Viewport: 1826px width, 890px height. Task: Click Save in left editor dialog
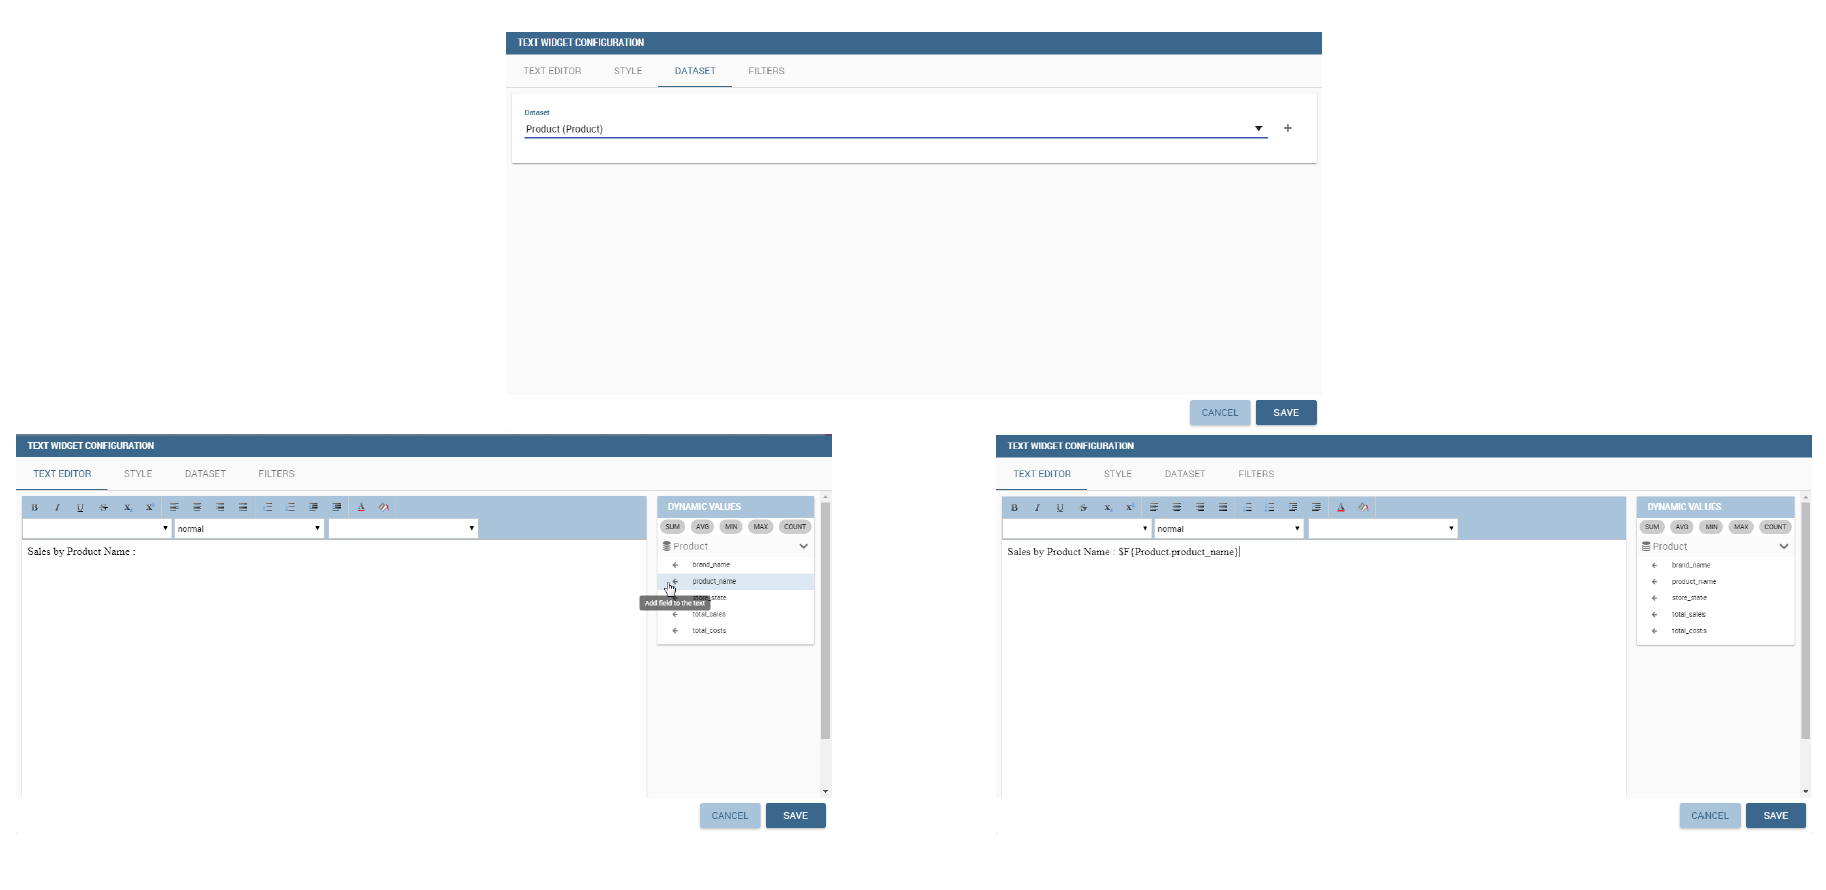pos(796,816)
